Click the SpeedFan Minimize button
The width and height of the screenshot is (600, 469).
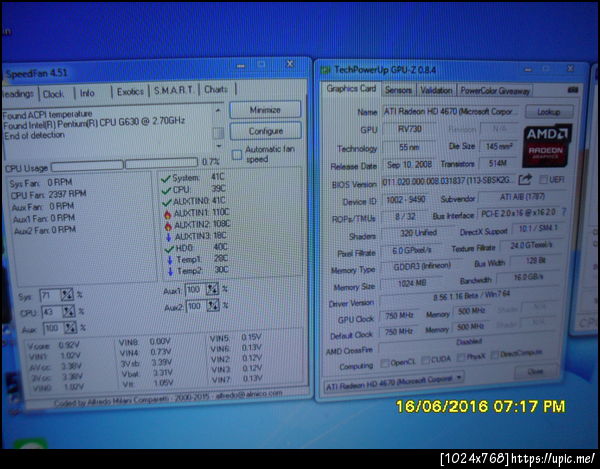click(x=265, y=110)
